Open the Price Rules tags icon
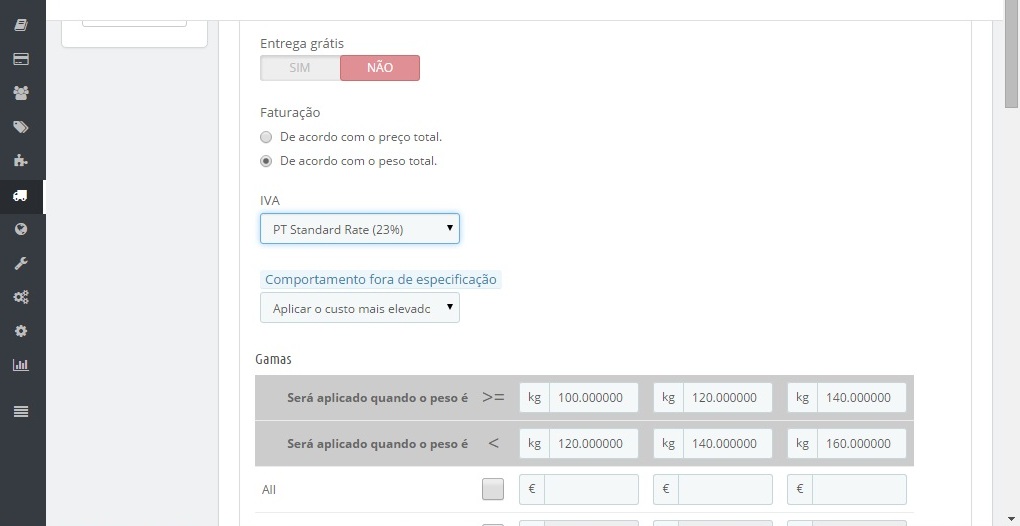This screenshot has height=526, width=1020. coord(21,127)
